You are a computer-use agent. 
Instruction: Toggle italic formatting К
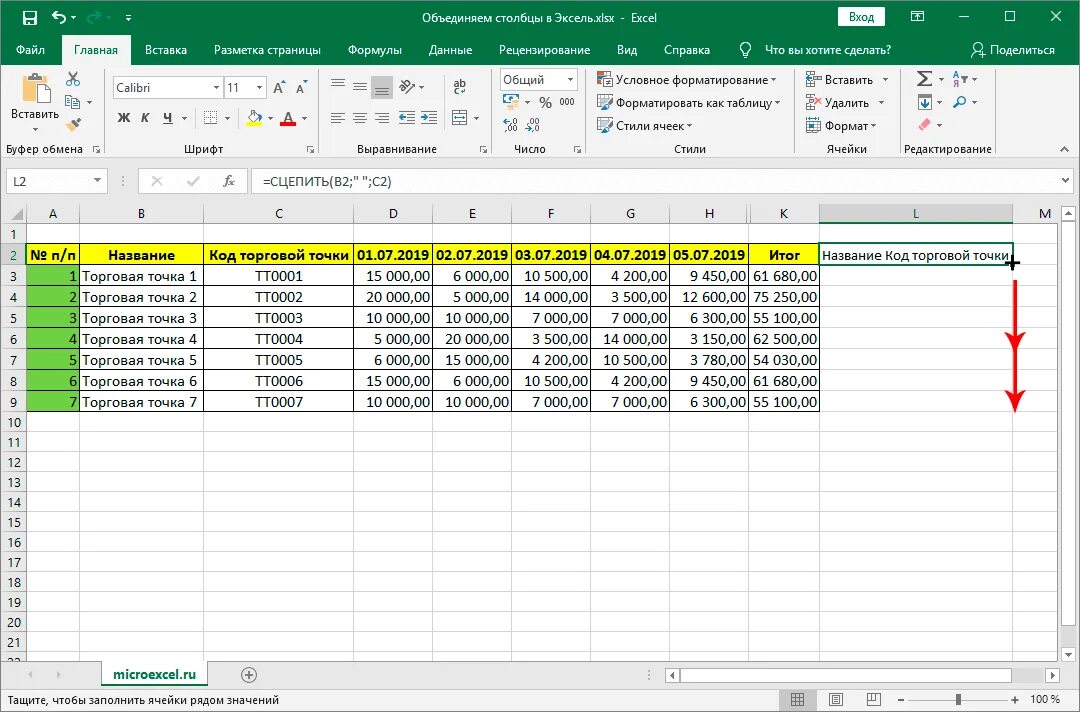(145, 118)
